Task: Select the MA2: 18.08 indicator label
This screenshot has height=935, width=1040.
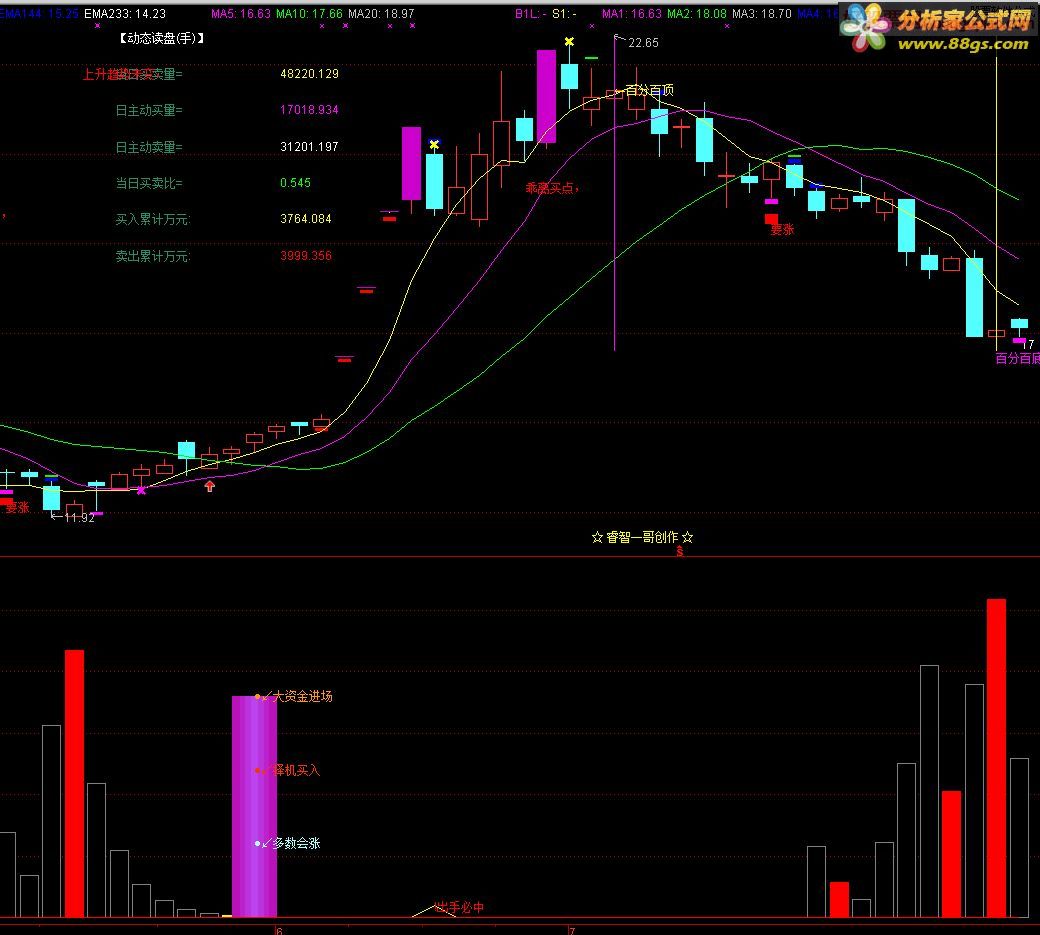Action: pyautogui.click(x=696, y=13)
